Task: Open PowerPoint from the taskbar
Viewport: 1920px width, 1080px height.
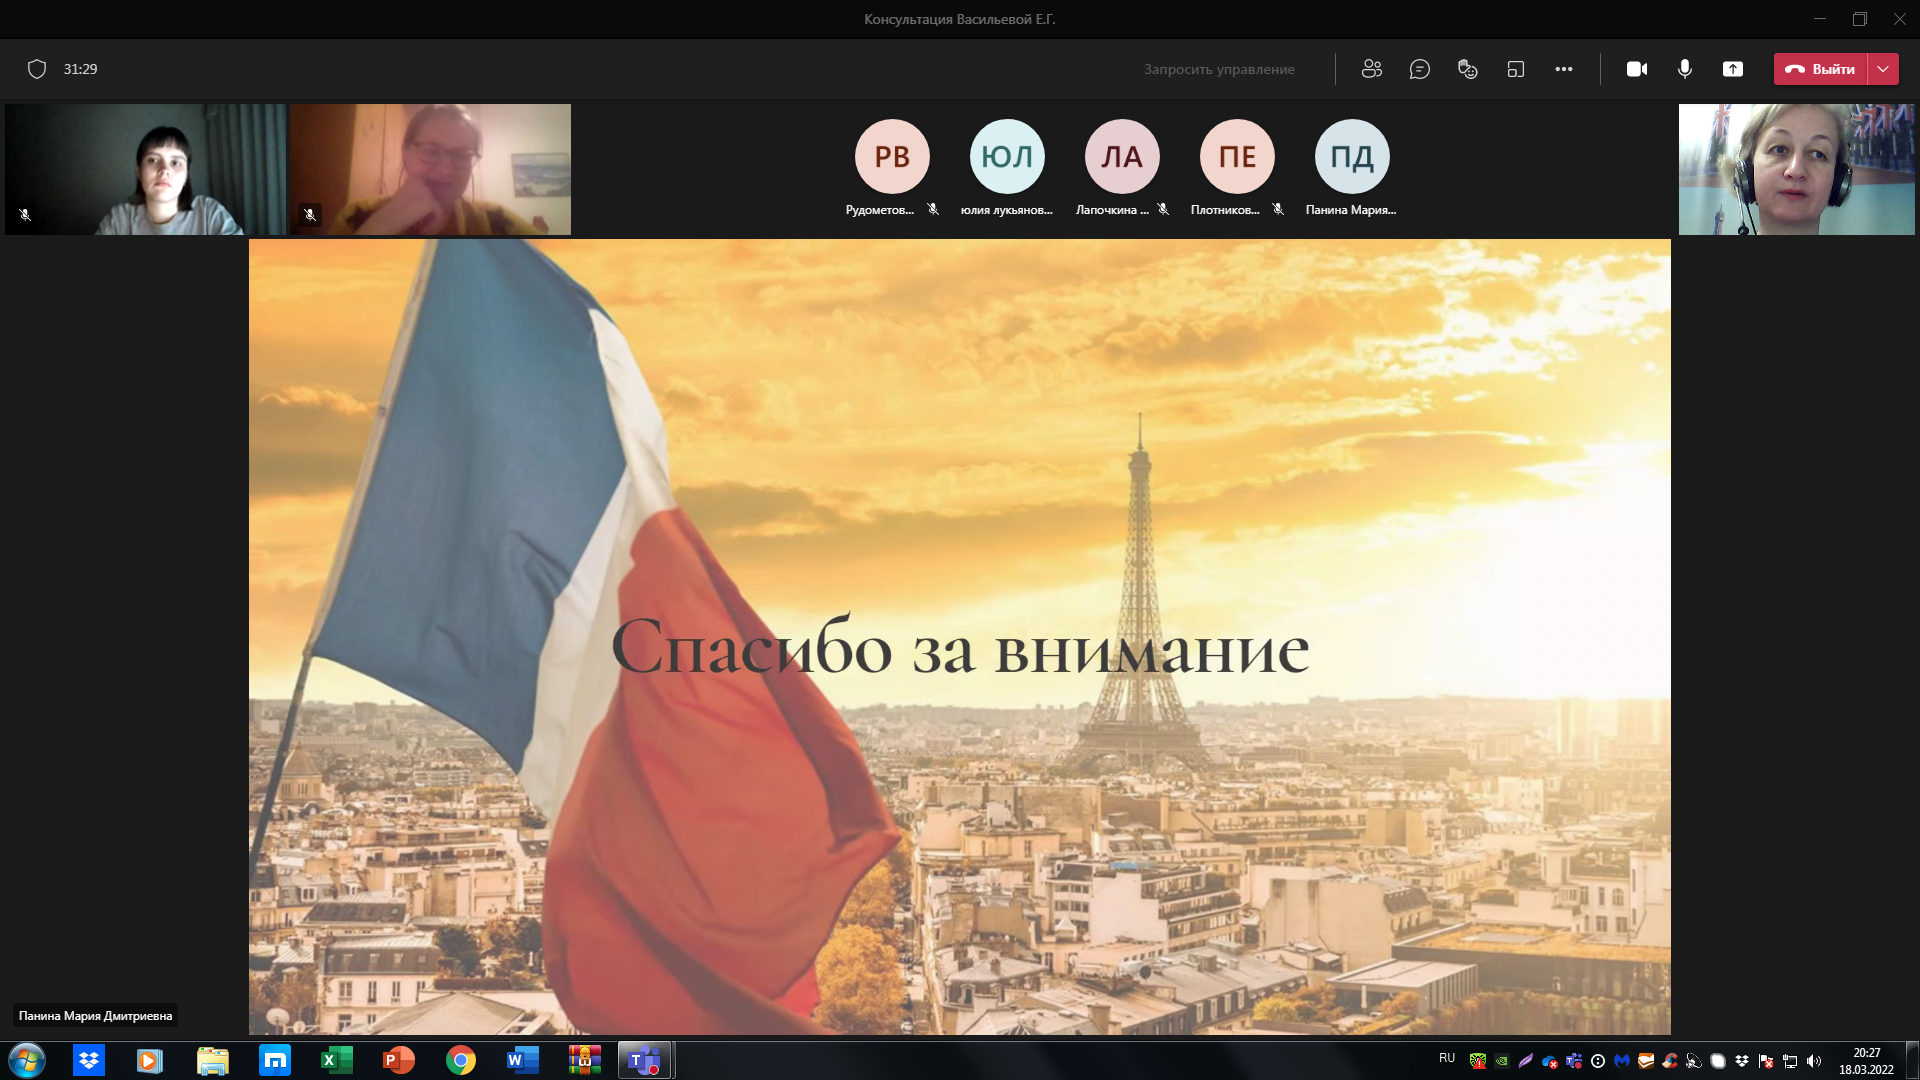Action: point(398,1060)
